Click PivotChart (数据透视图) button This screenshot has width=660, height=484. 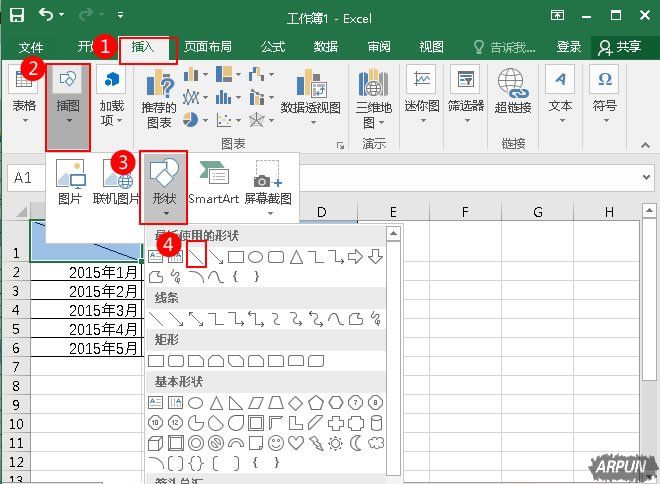click(311, 97)
